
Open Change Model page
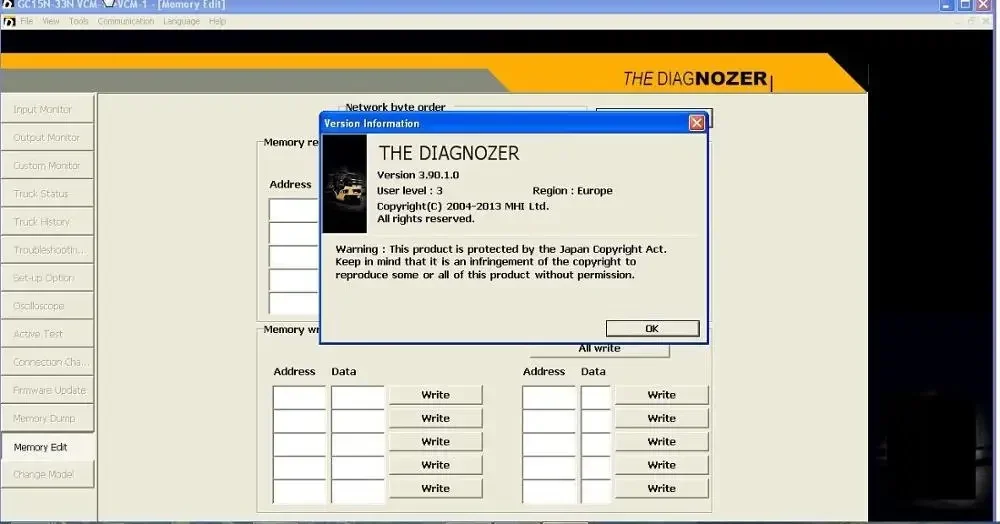click(x=48, y=474)
